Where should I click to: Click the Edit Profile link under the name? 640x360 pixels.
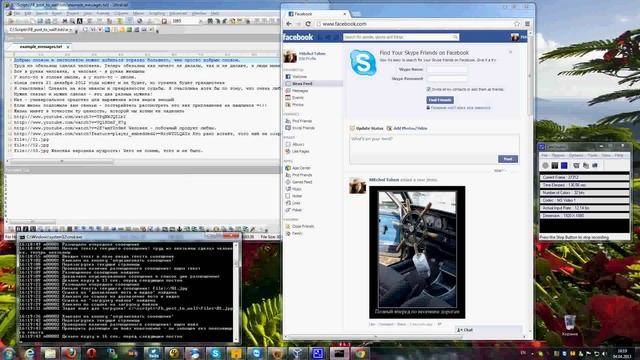pos(307,59)
